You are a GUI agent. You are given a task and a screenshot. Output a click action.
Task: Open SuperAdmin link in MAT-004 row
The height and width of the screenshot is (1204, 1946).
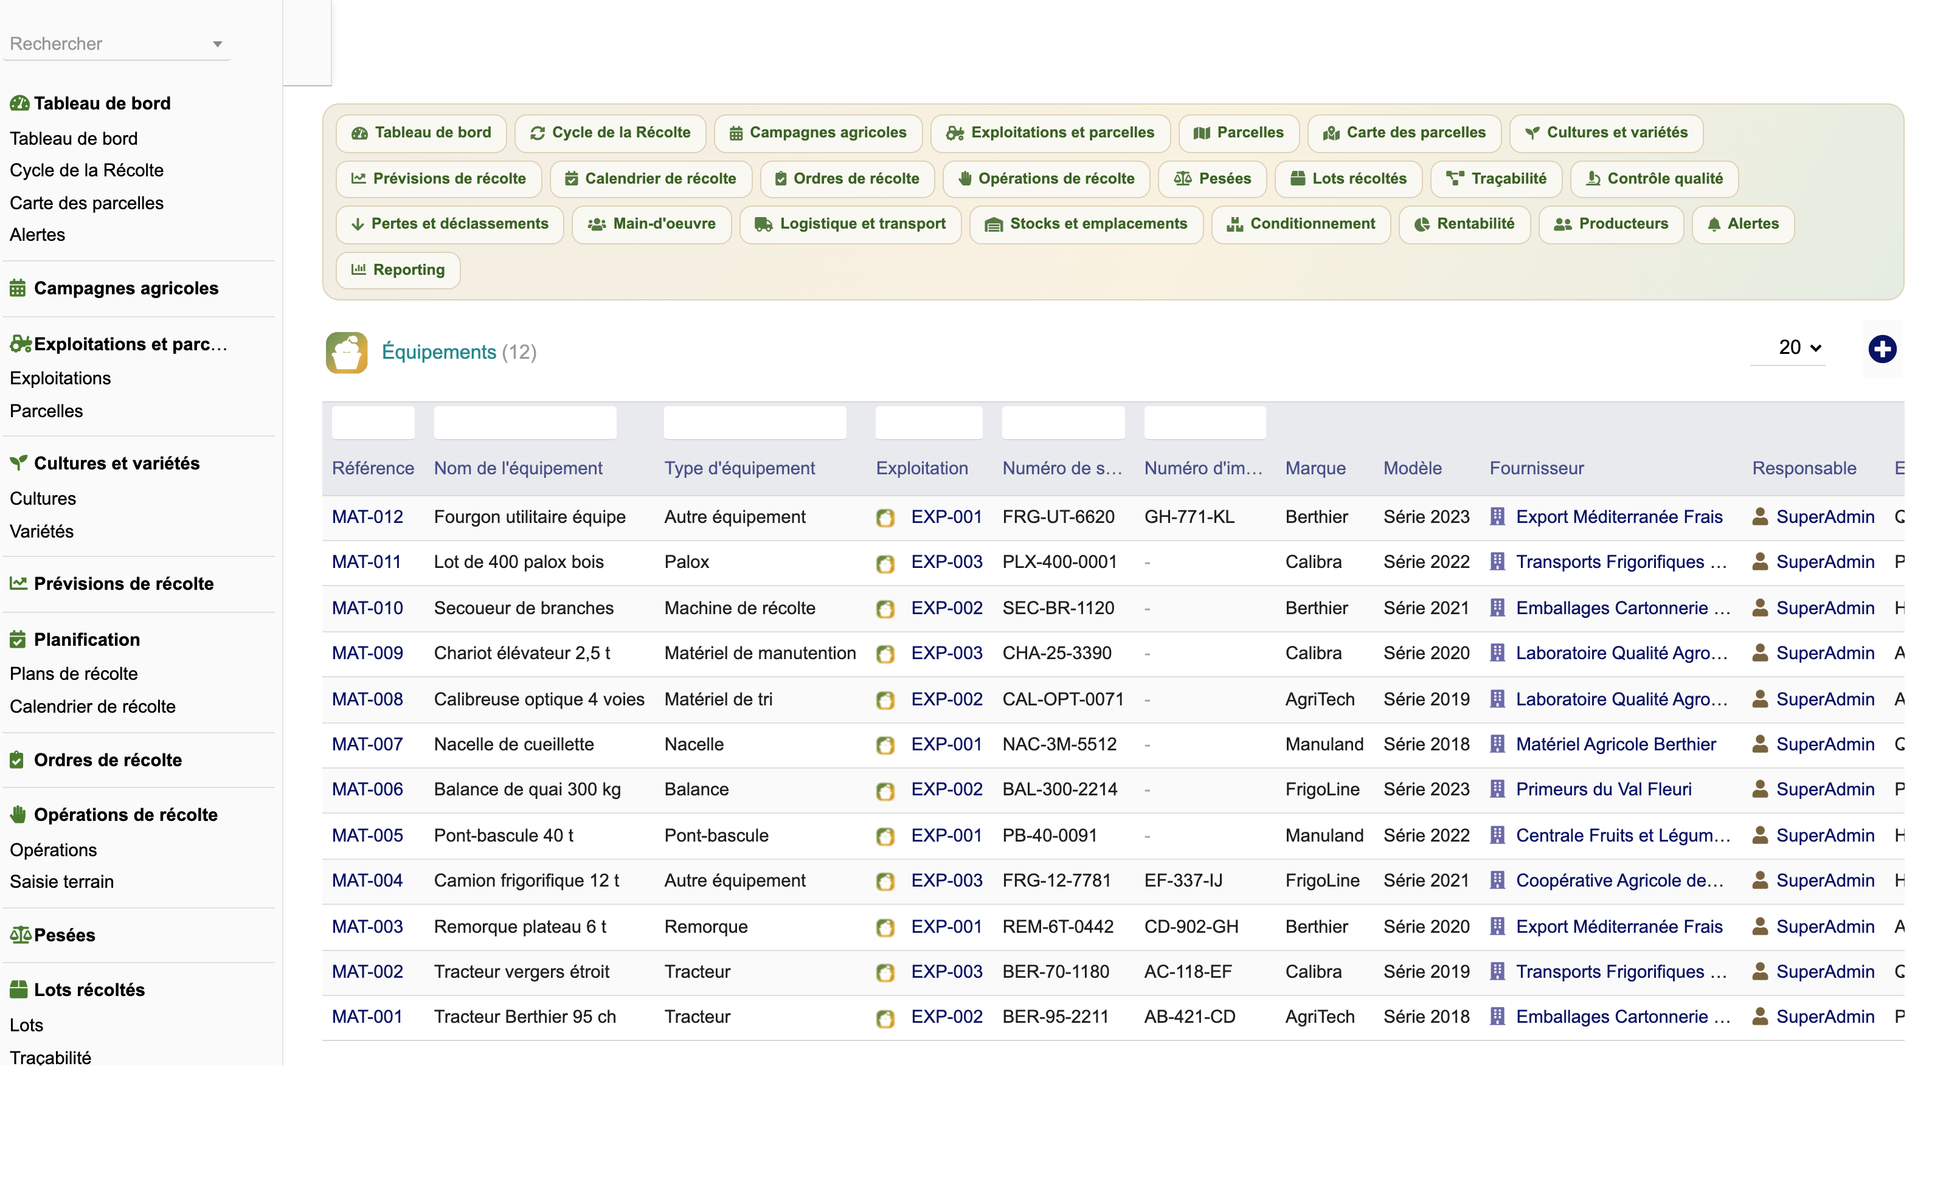1825,880
